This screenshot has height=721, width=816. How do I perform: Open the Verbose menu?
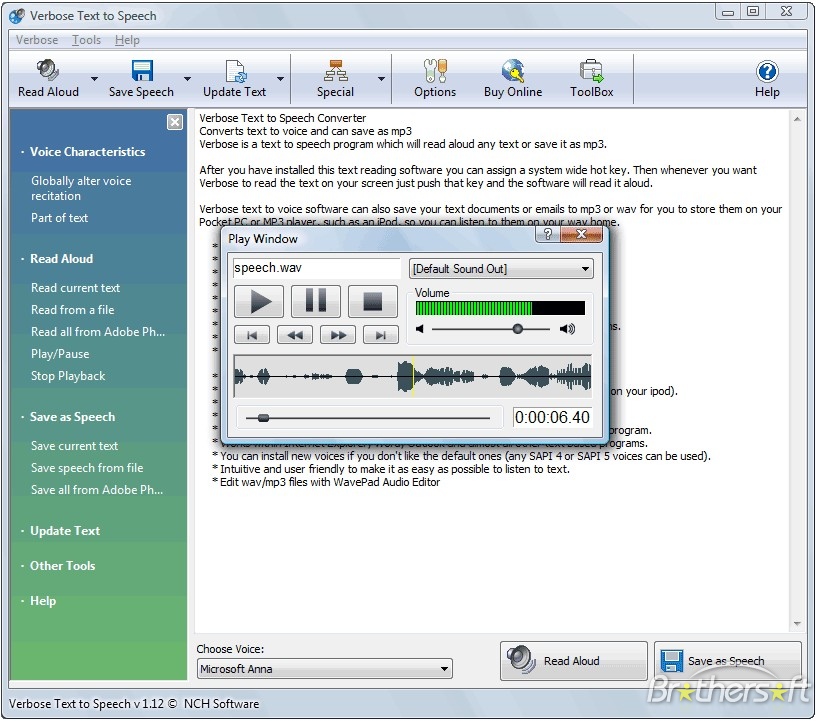(x=37, y=40)
